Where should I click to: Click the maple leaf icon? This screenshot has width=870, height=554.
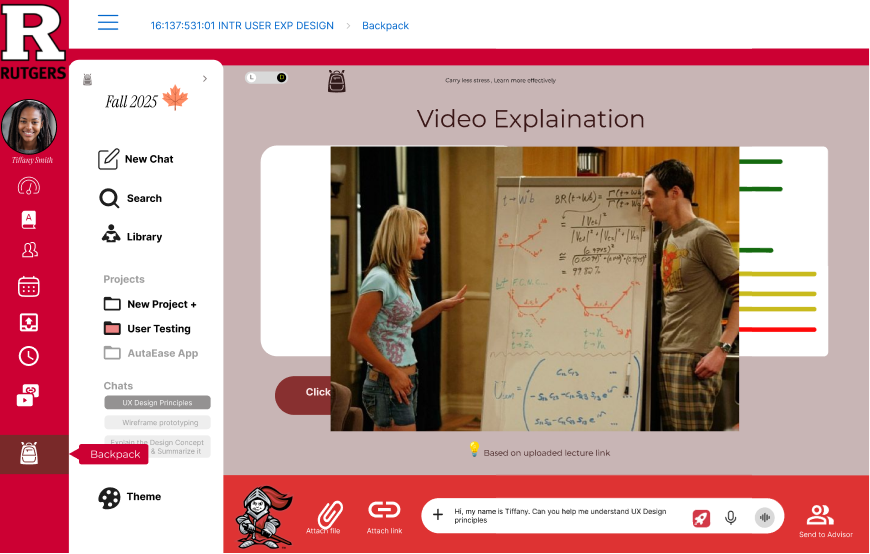(175, 98)
